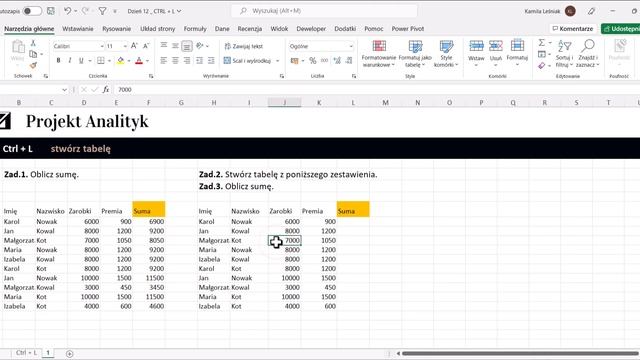Open Sortuj i filtruj menu
Viewport: 640px width, 360px height.
click(x=564, y=53)
